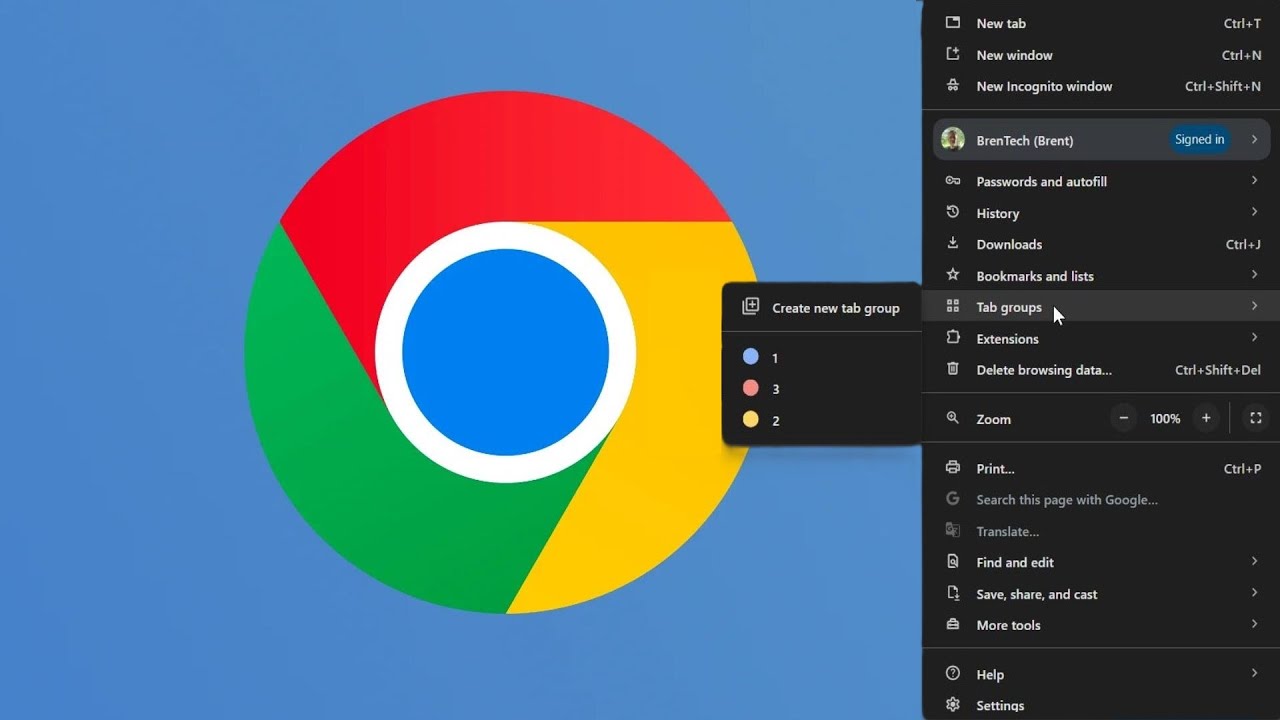Screen dimensions: 1280x720
Task: Click the 100% zoom value
Action: [x=1165, y=419]
